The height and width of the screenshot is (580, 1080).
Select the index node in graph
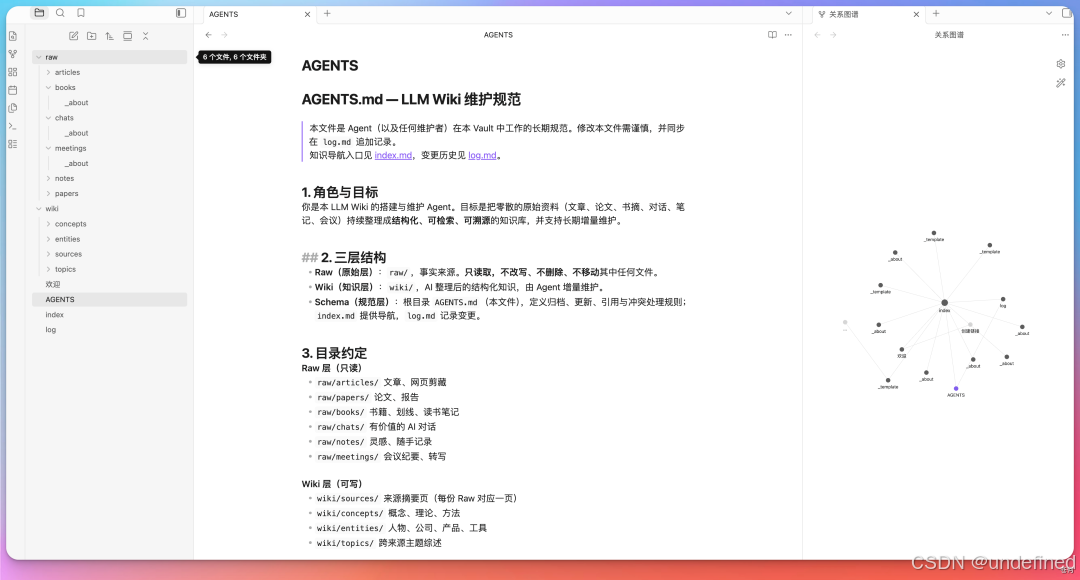pos(944,303)
